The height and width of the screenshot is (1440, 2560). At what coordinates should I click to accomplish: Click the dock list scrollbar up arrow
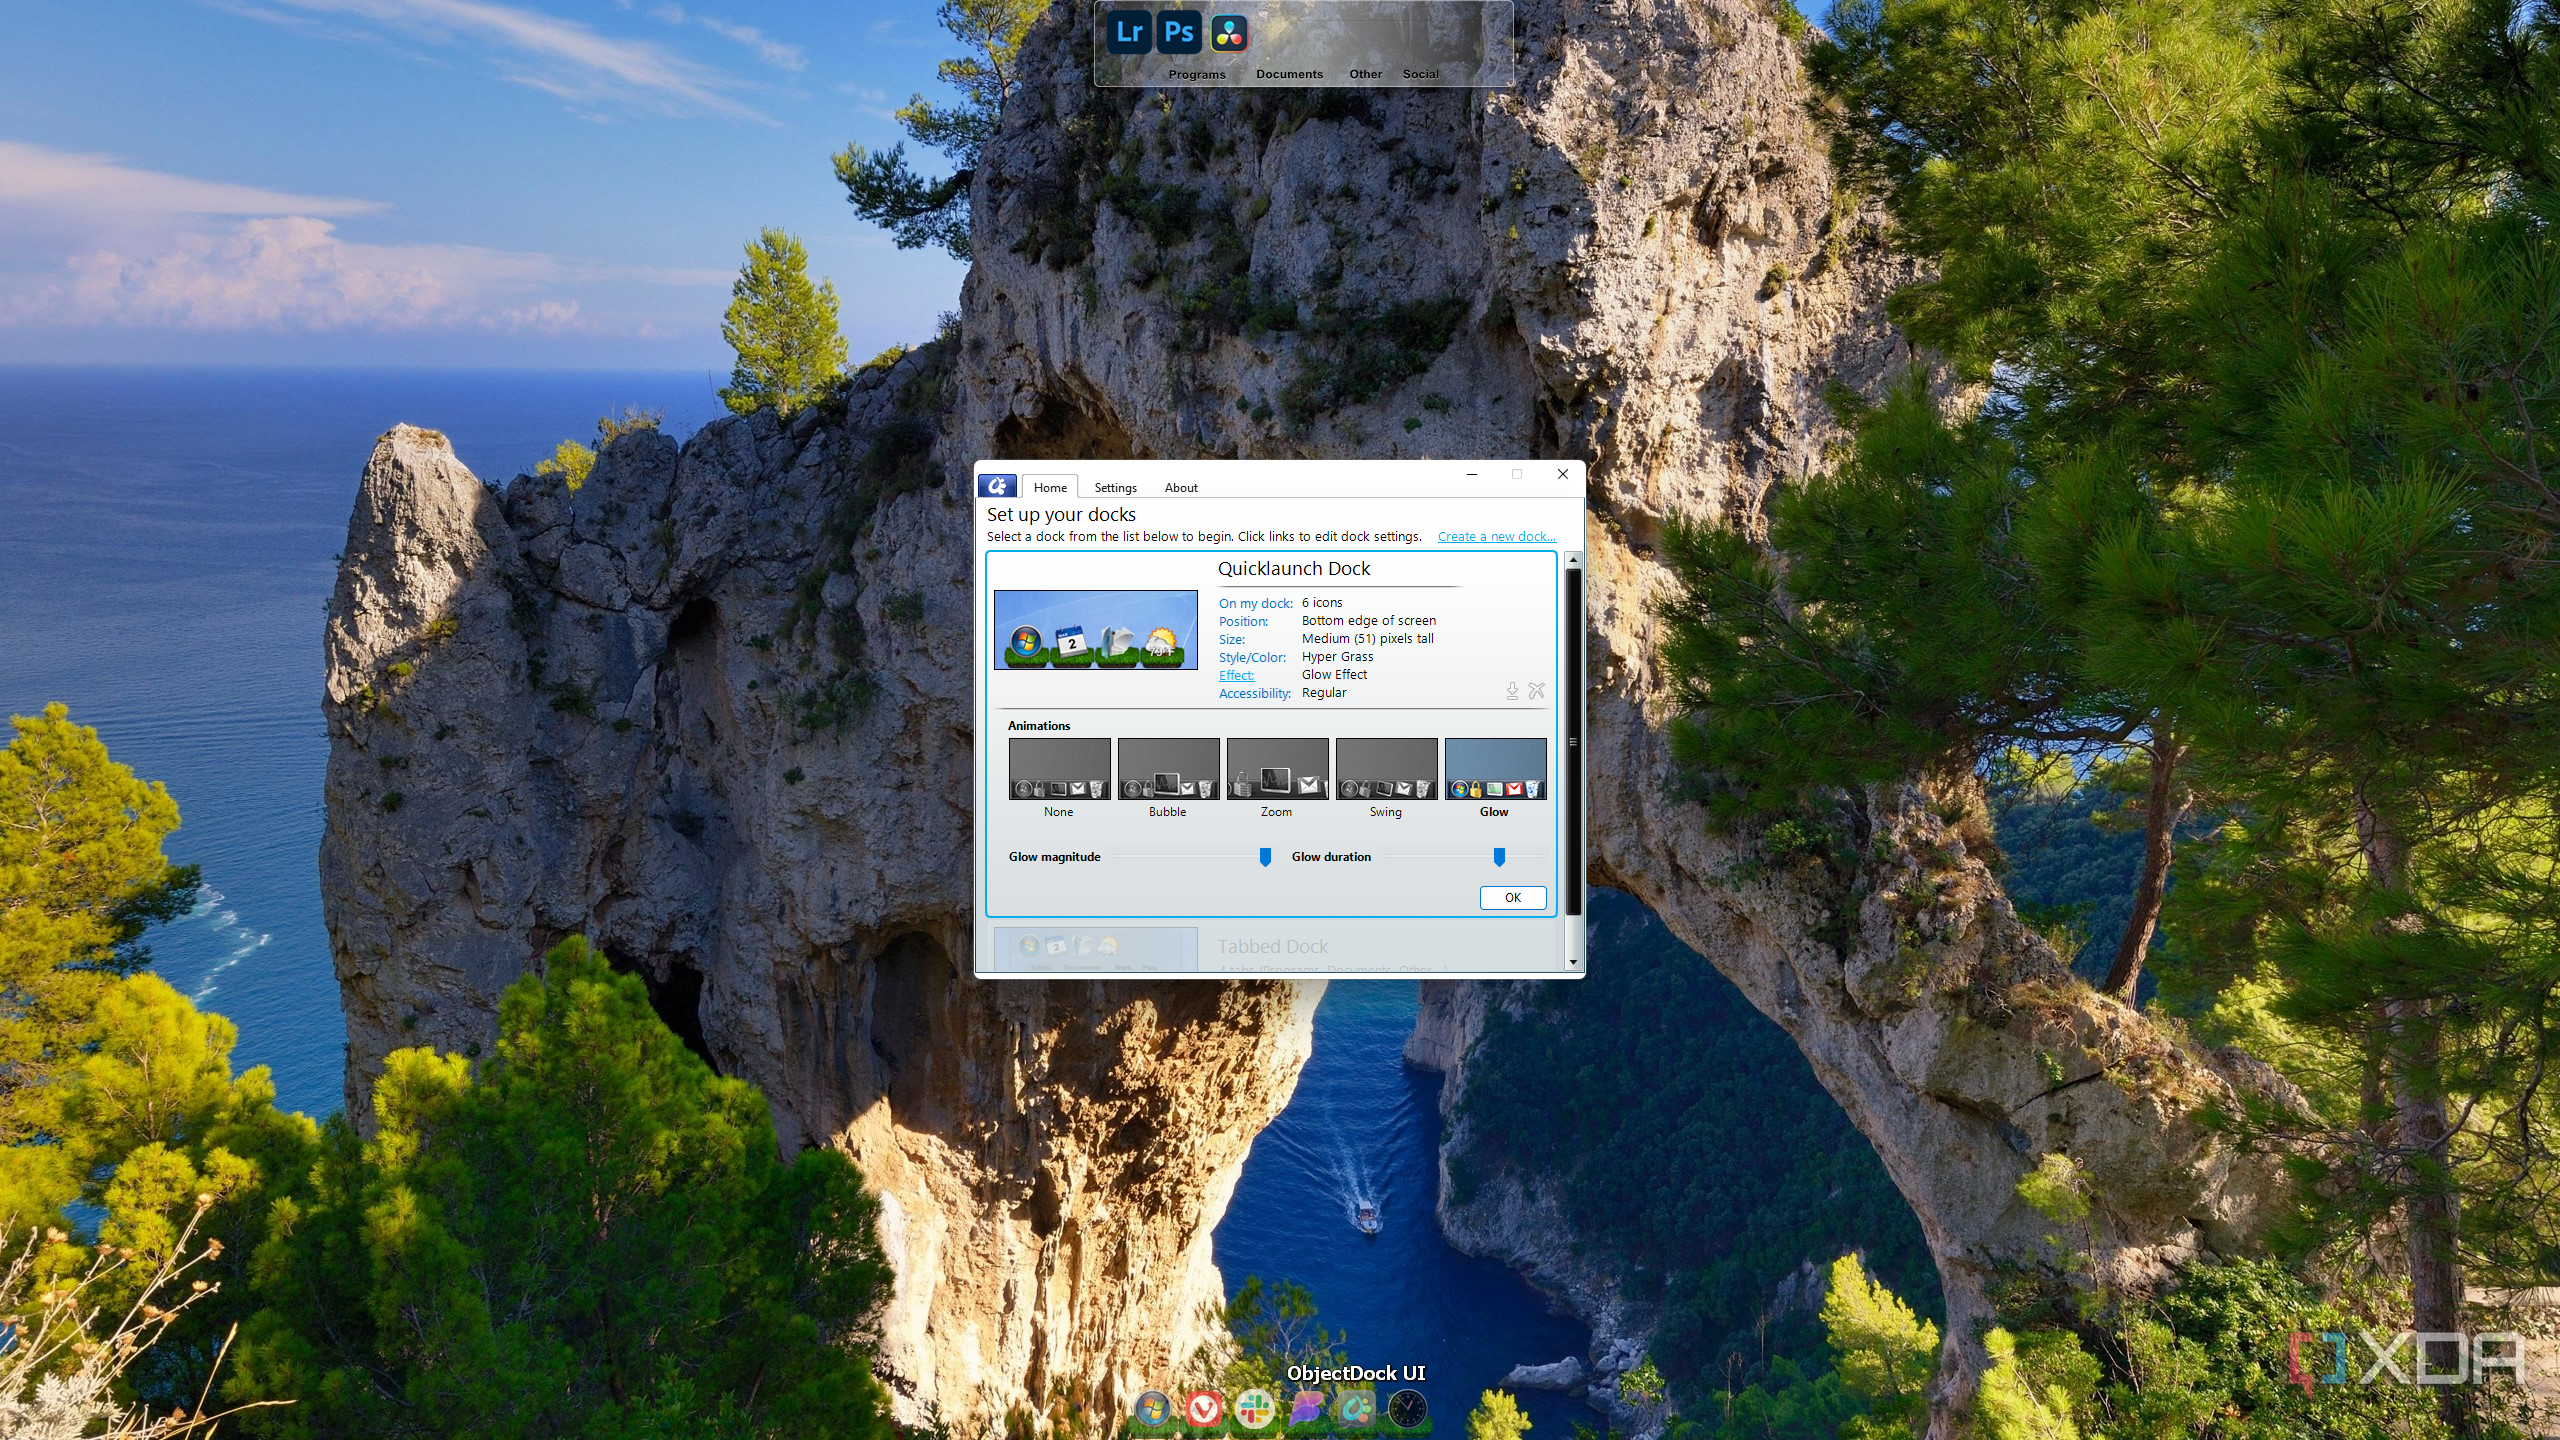[x=1572, y=560]
